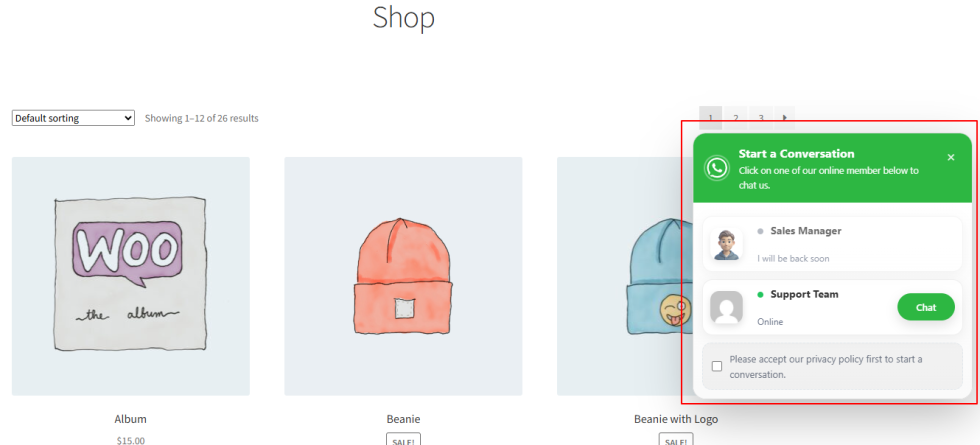The width and height of the screenshot is (980, 445).
Task: Click the gray status dot beside Sales Manager
Action: click(x=760, y=231)
